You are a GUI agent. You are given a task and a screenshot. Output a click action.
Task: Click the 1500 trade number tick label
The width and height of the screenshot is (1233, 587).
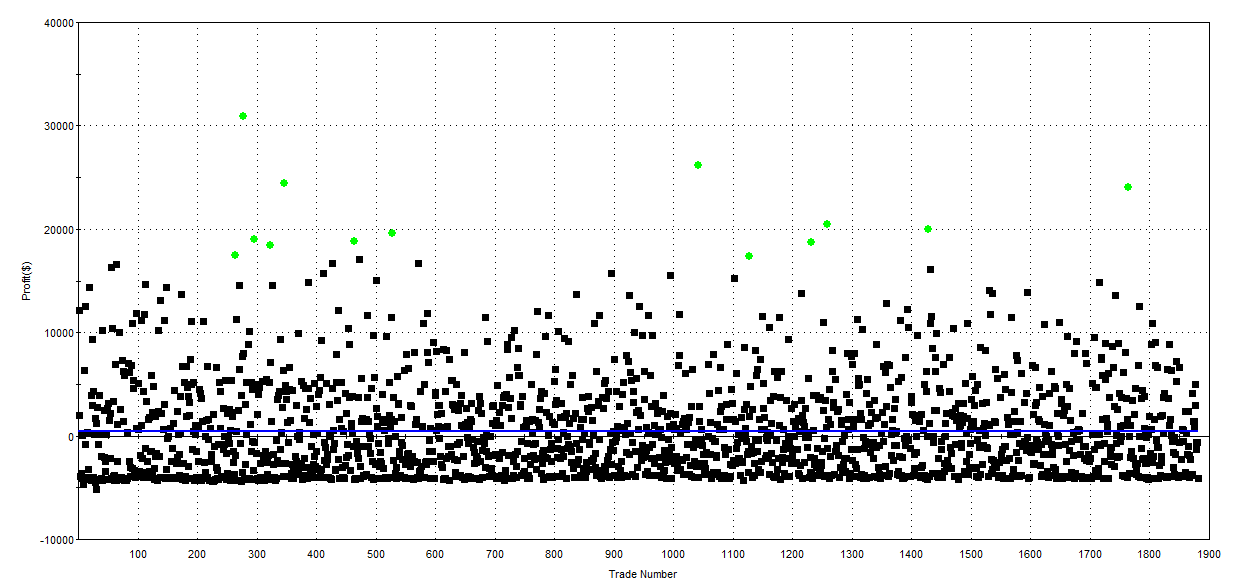(971, 552)
